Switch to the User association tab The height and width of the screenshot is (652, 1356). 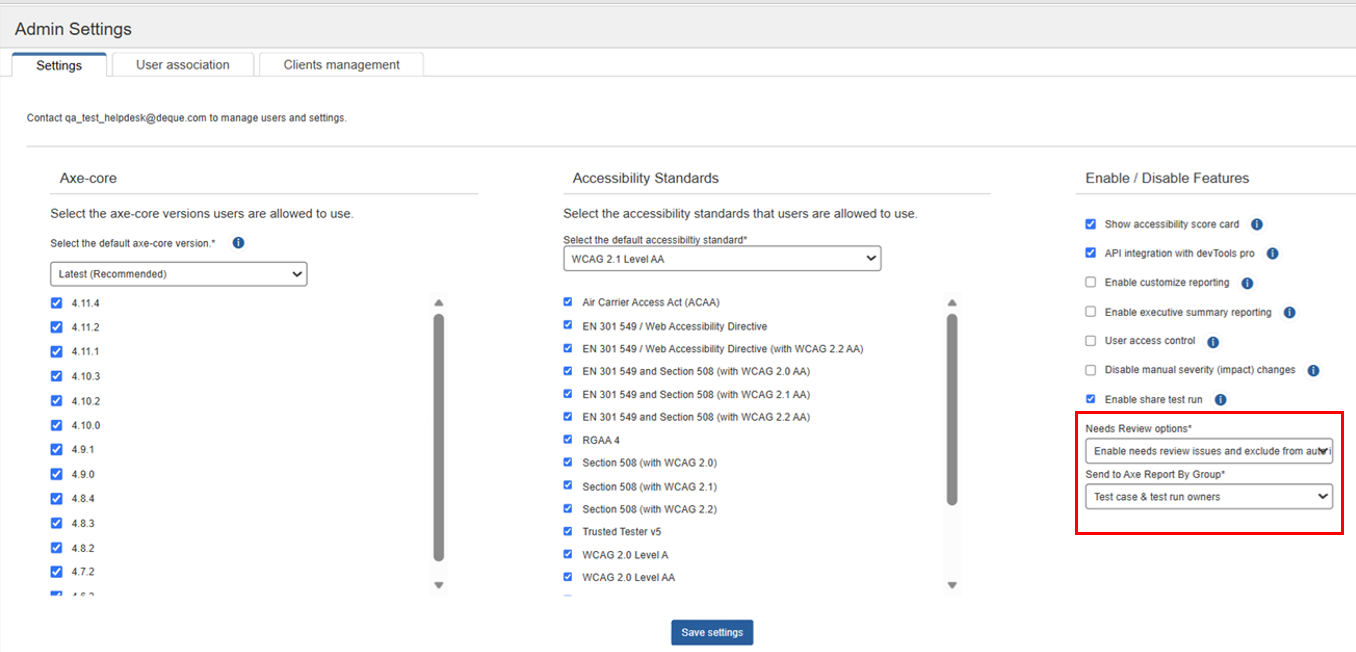pos(183,65)
